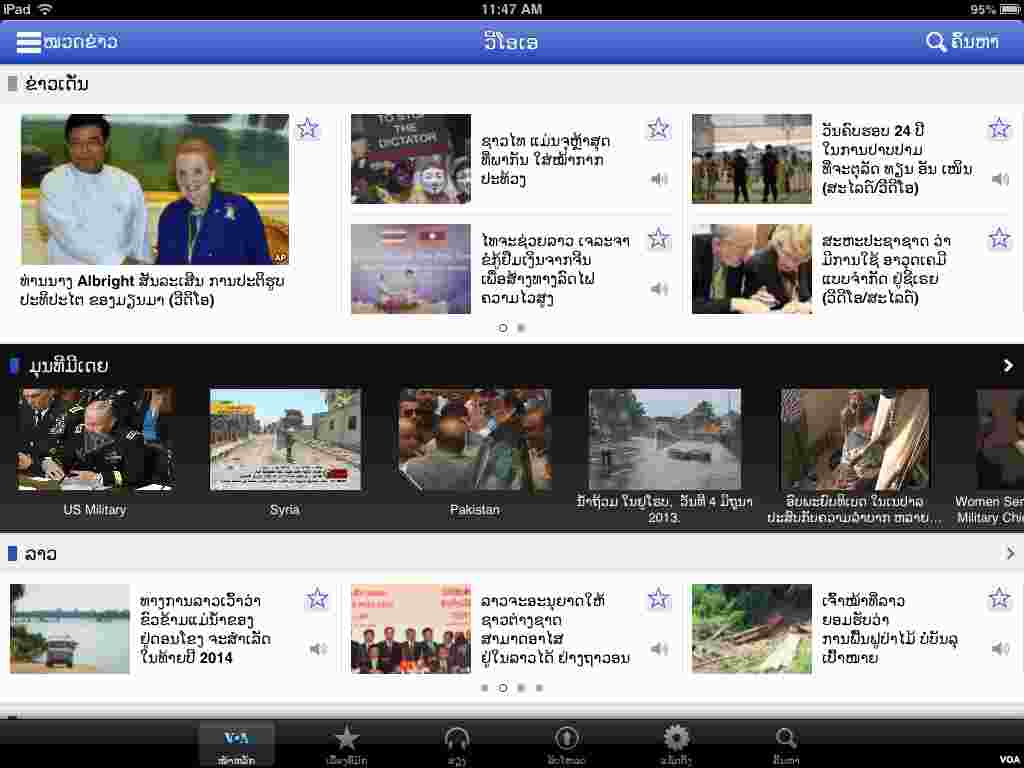Play audio for 24 anniversary article
Screen dimensions: 1024x768
(x=1000, y=179)
